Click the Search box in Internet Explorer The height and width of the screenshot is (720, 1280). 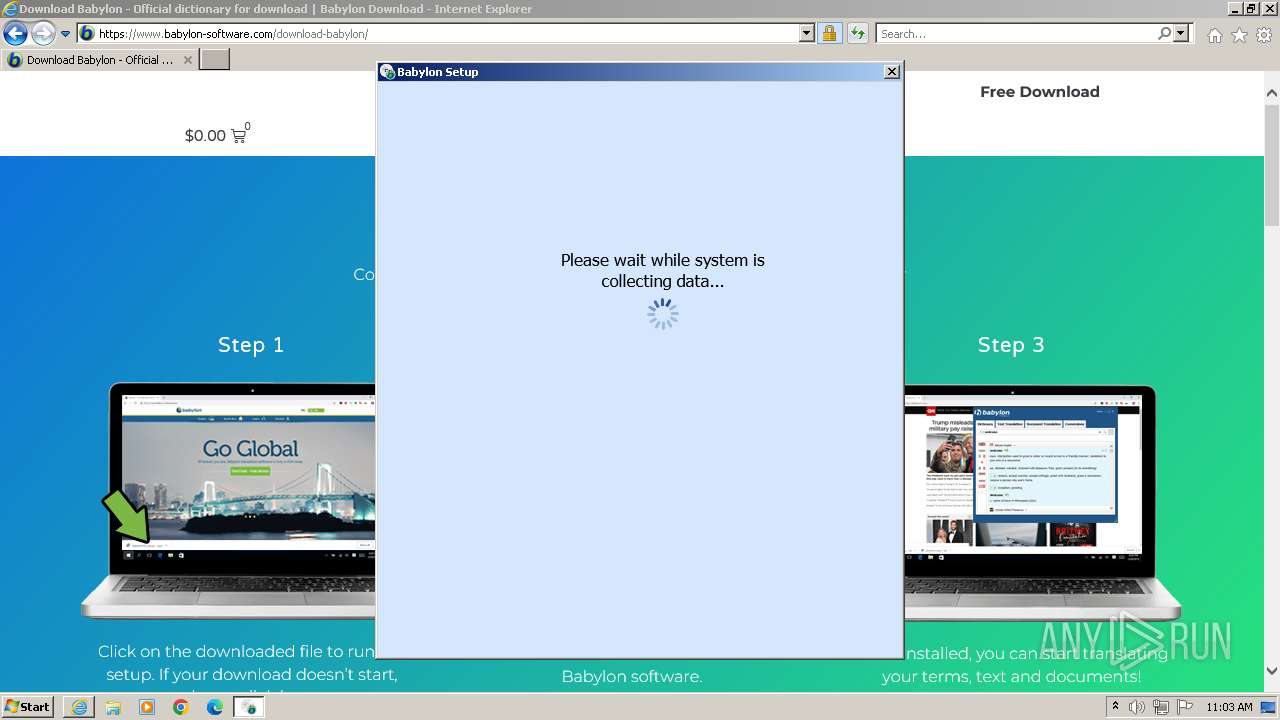[1016, 34]
